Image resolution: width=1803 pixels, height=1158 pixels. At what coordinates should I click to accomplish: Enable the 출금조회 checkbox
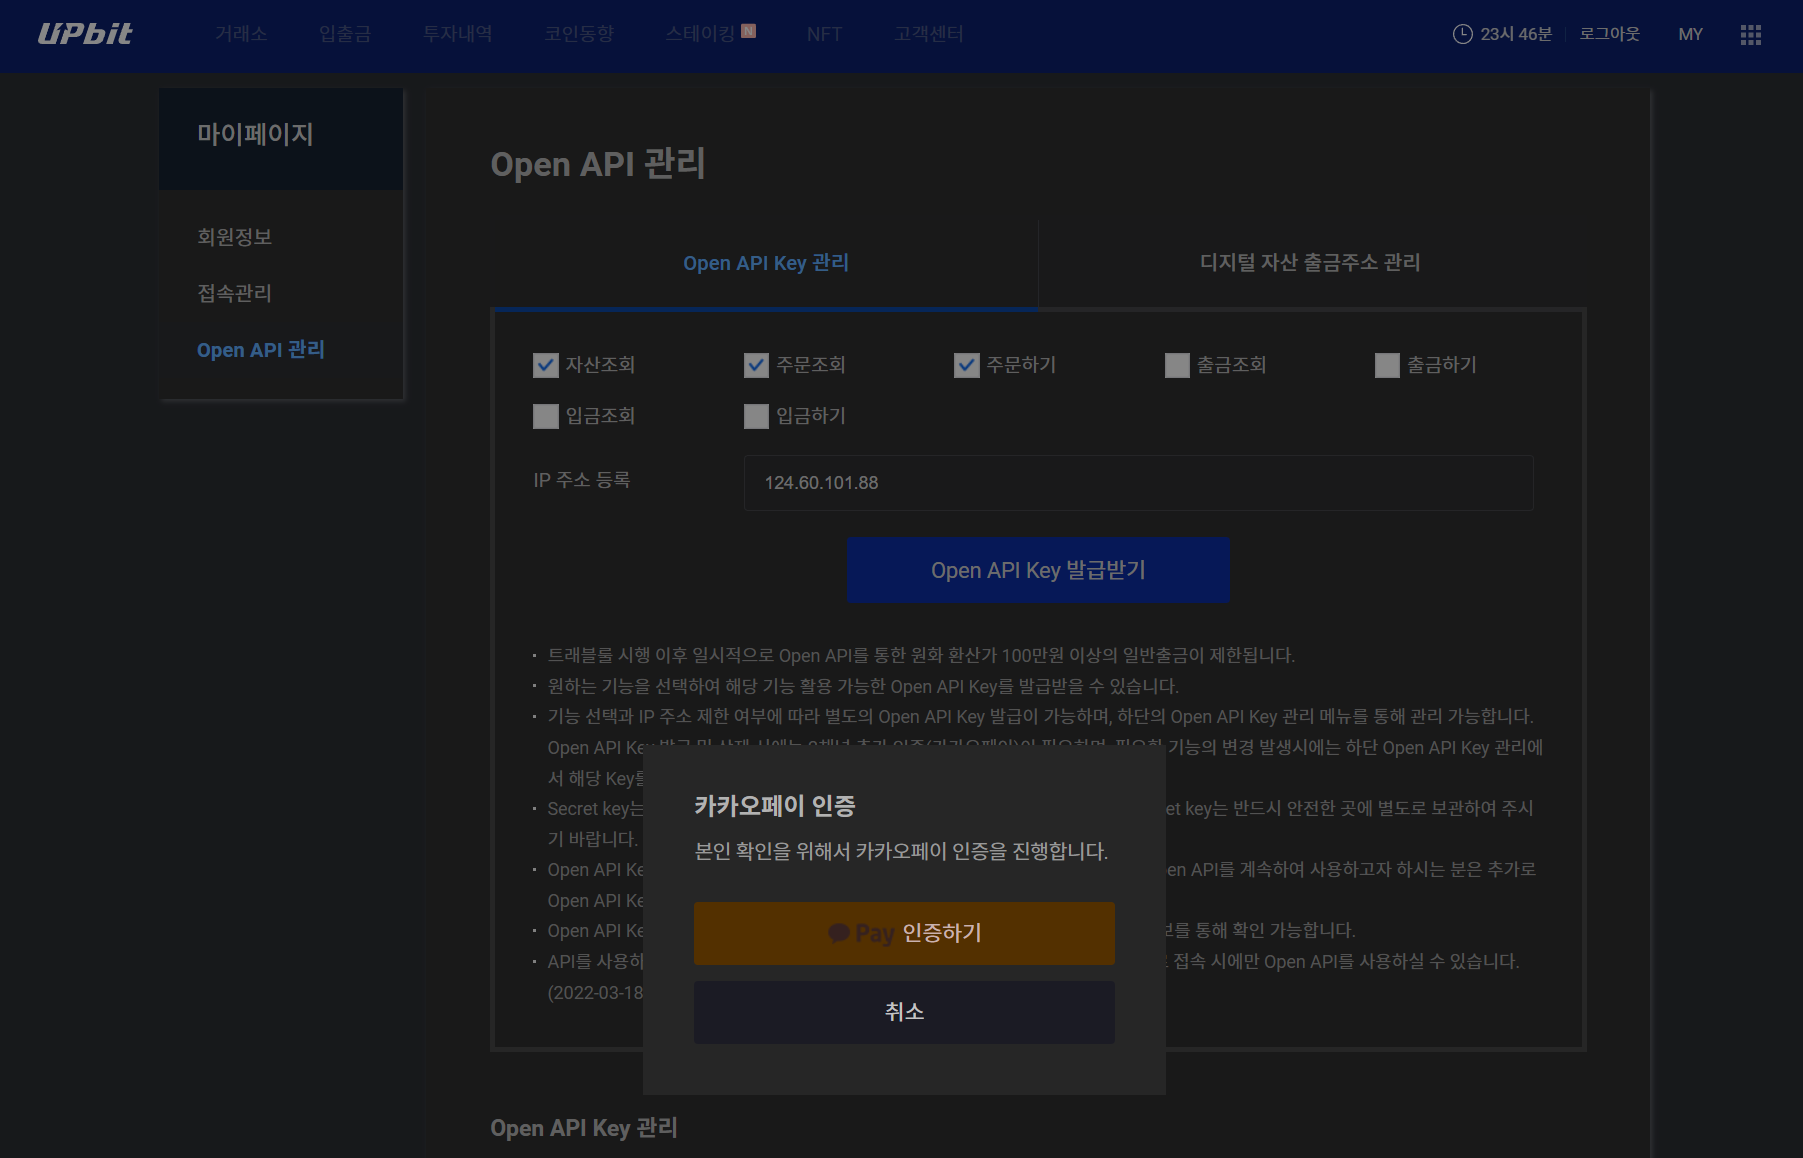click(x=1178, y=365)
